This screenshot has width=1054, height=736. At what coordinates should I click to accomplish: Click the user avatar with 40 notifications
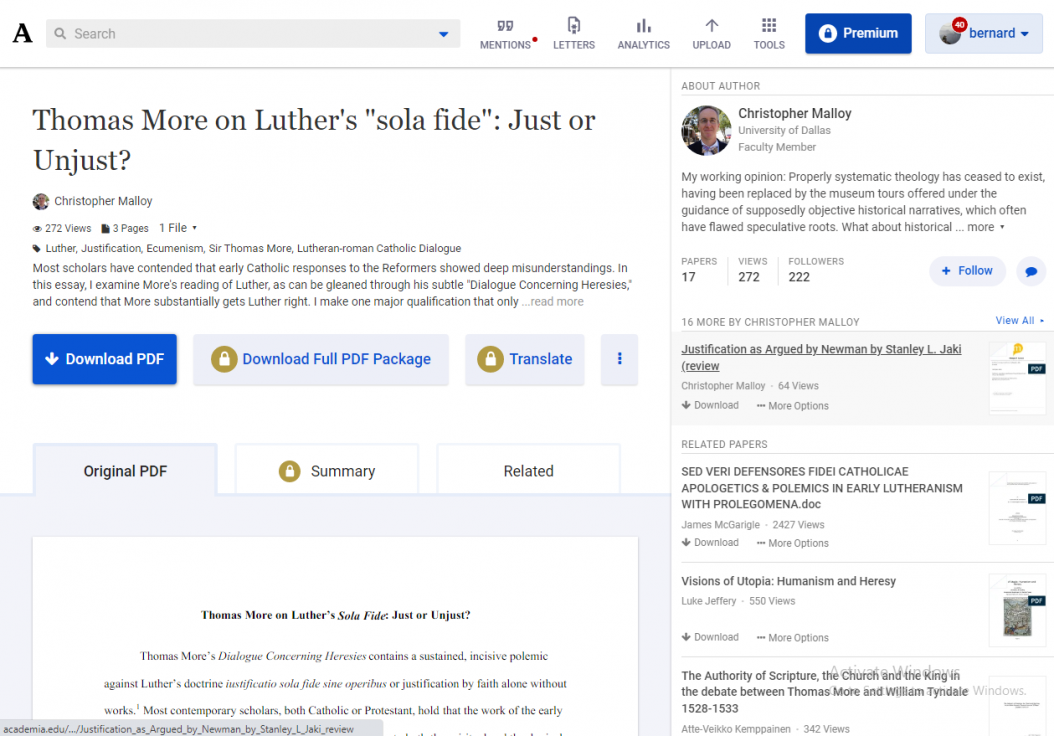click(x=951, y=32)
